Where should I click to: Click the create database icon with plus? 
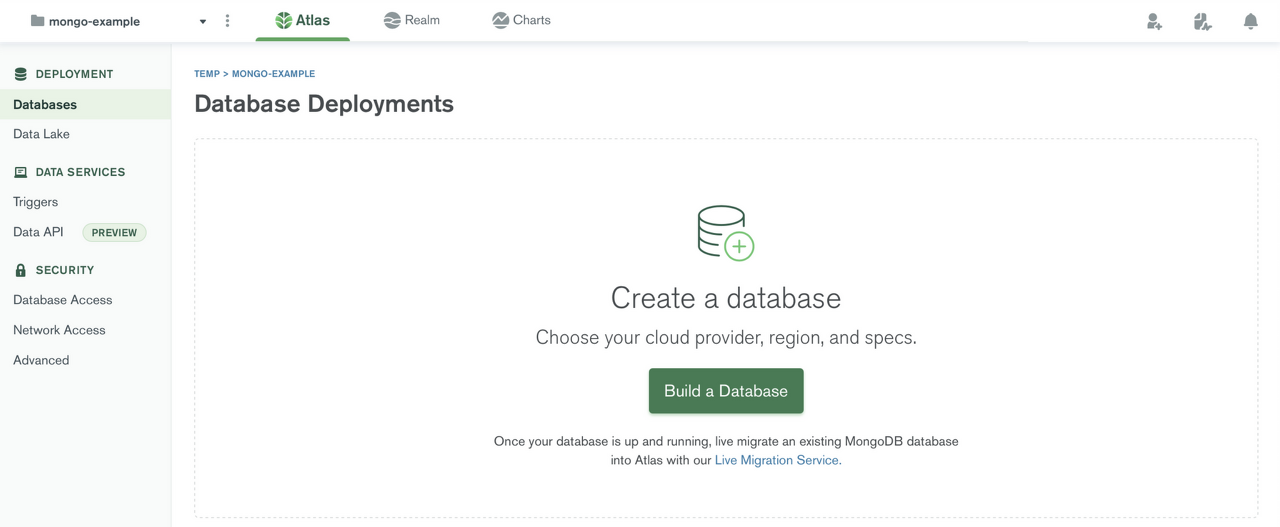click(x=726, y=233)
